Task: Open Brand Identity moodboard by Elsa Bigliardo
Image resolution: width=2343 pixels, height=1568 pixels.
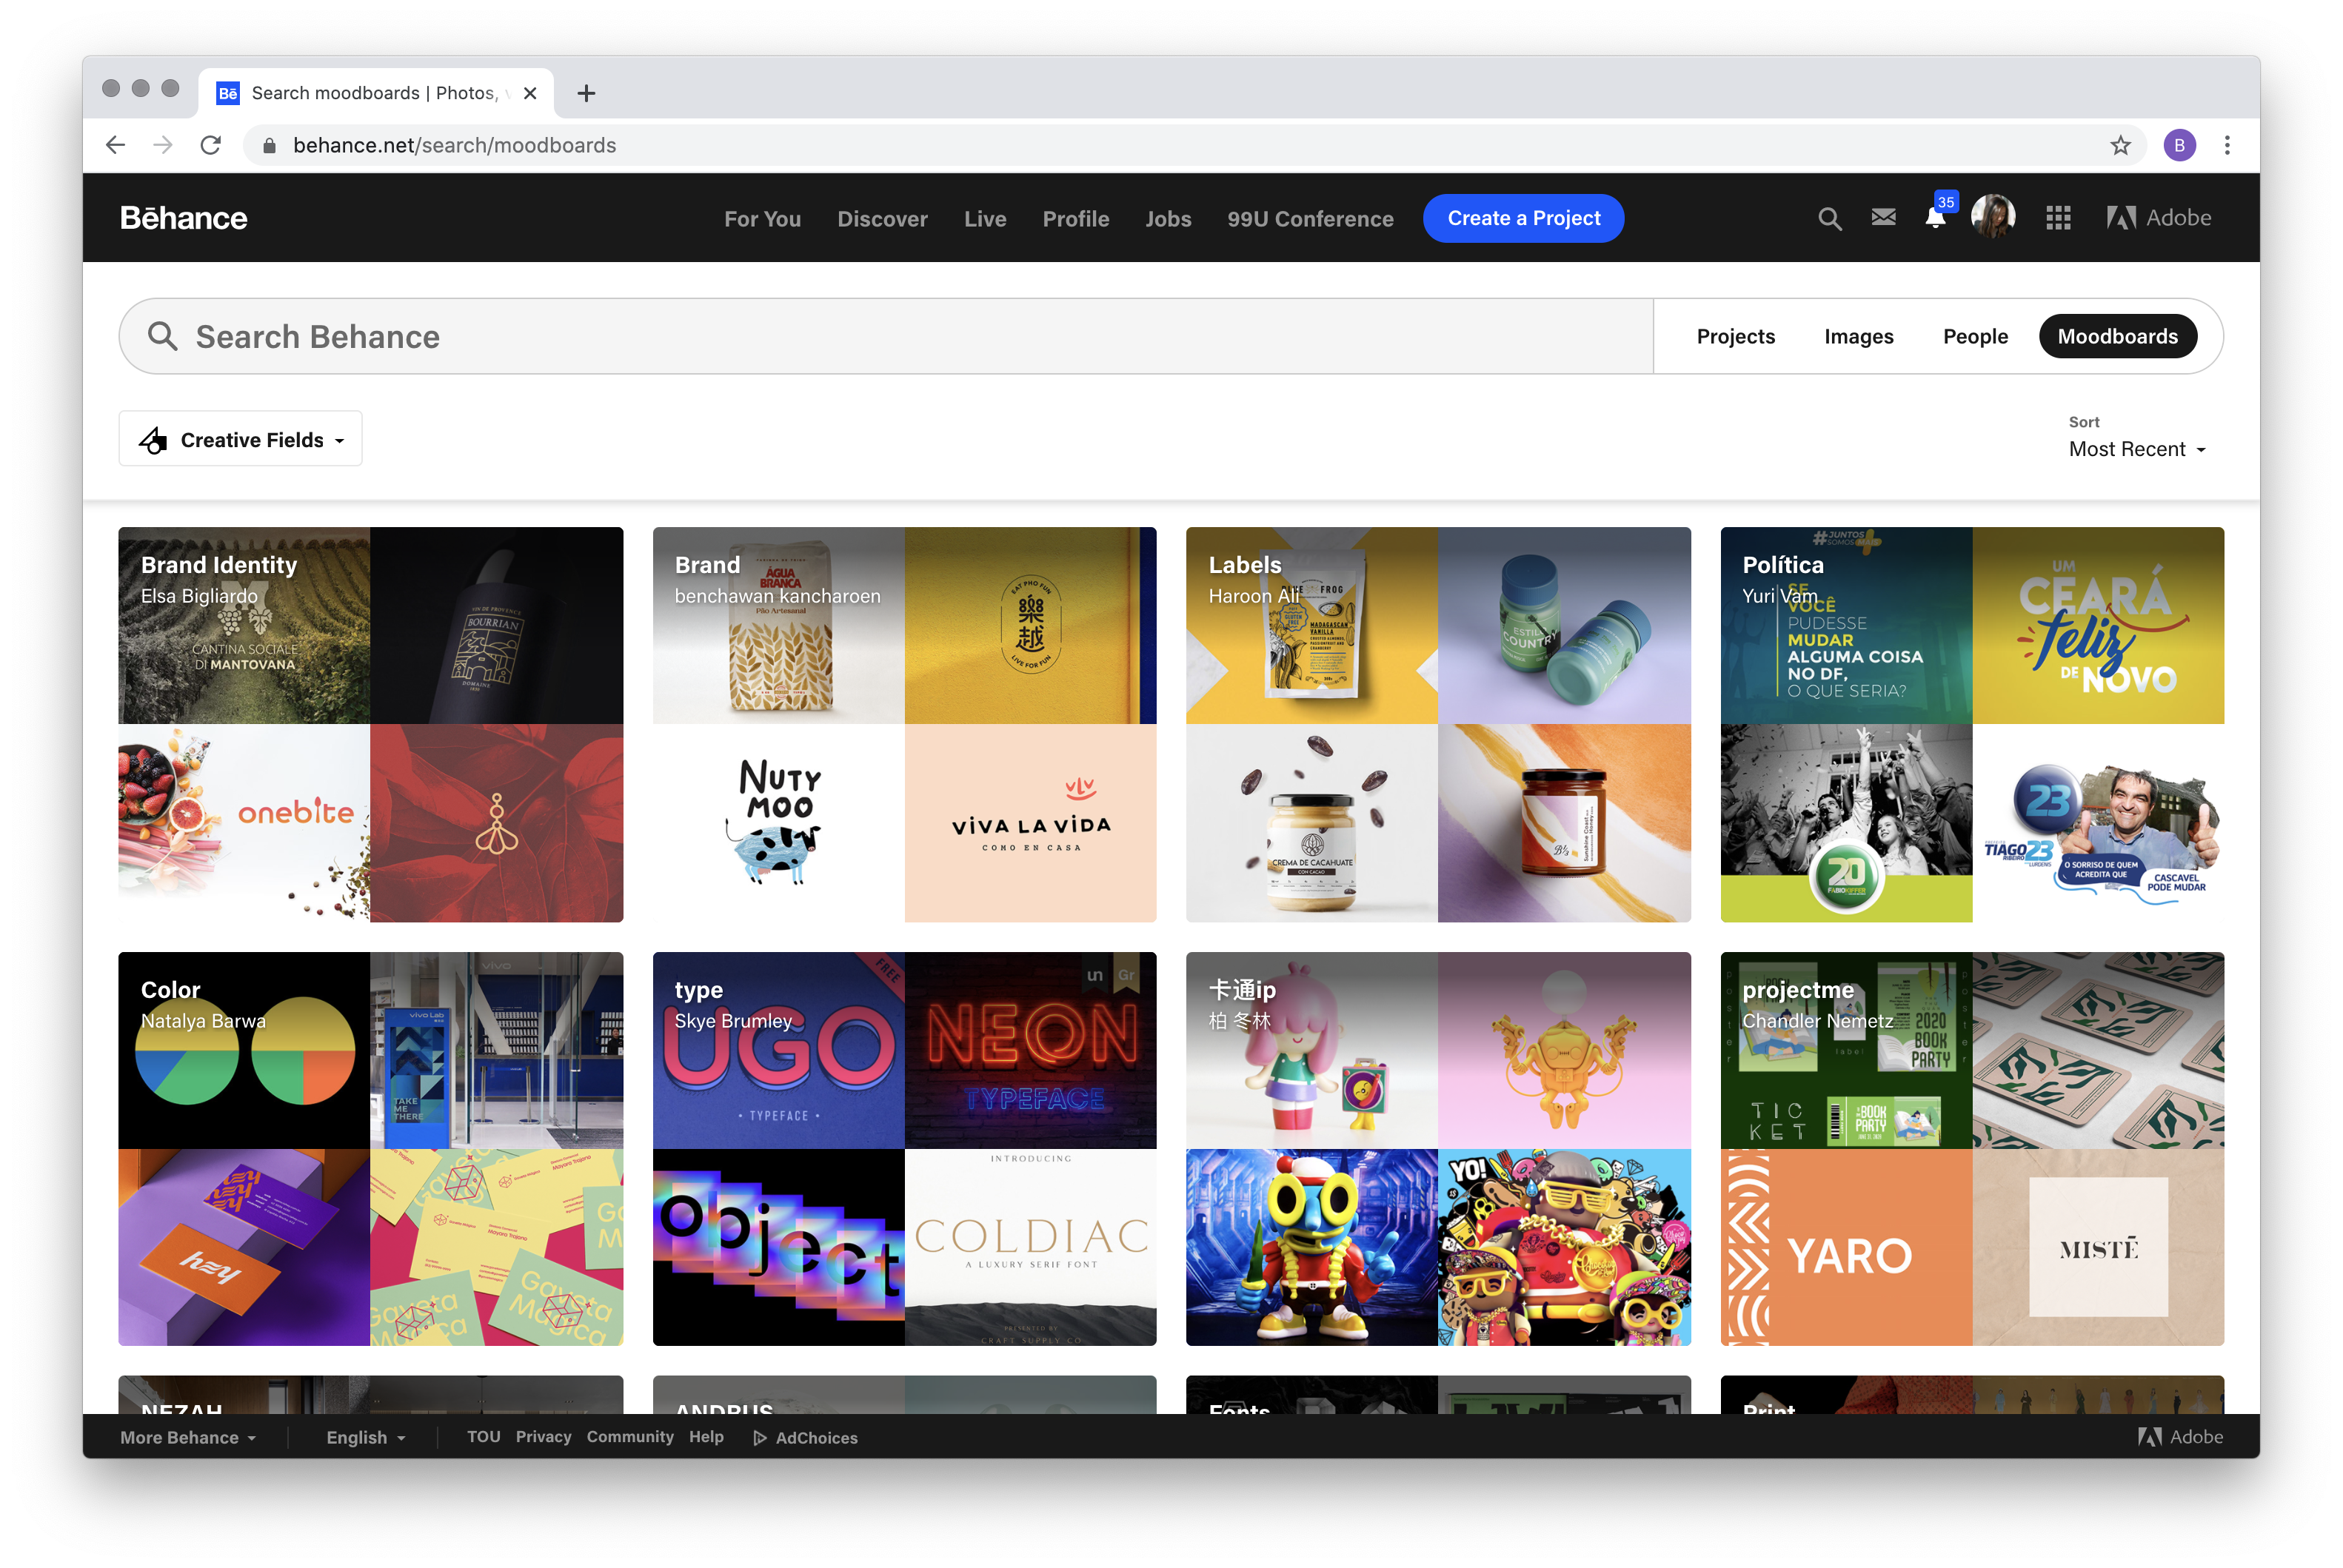Action: point(370,724)
